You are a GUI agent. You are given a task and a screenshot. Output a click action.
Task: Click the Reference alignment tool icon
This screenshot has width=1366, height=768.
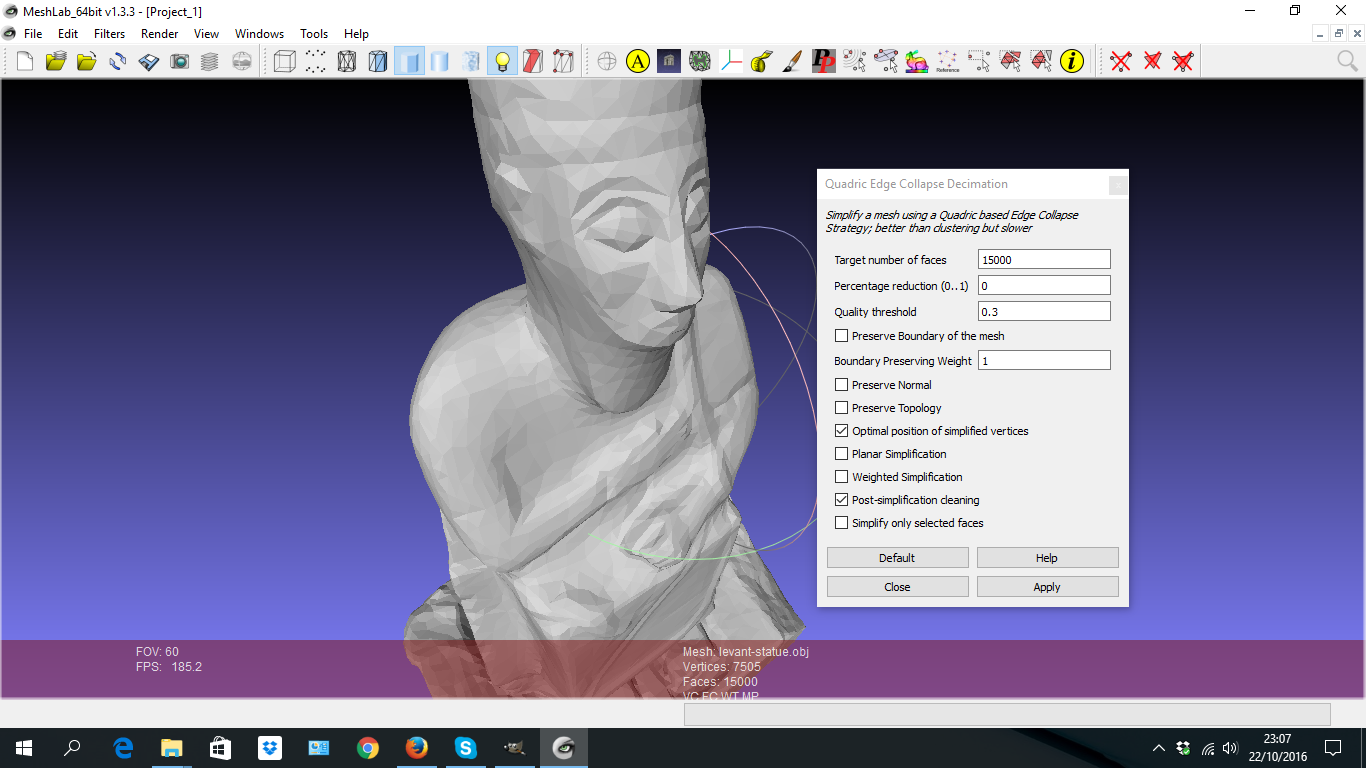[947, 62]
